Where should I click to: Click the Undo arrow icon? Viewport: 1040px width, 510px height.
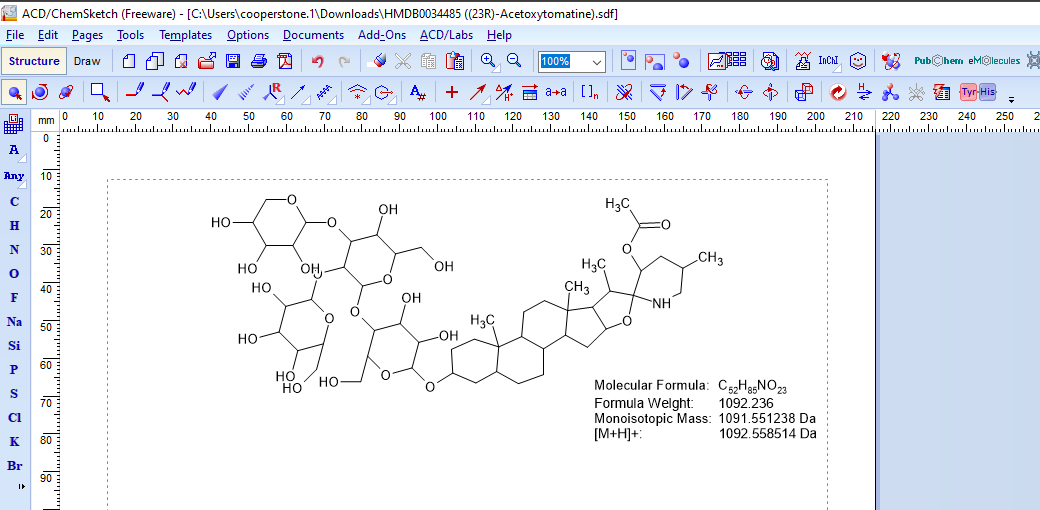[x=318, y=61]
